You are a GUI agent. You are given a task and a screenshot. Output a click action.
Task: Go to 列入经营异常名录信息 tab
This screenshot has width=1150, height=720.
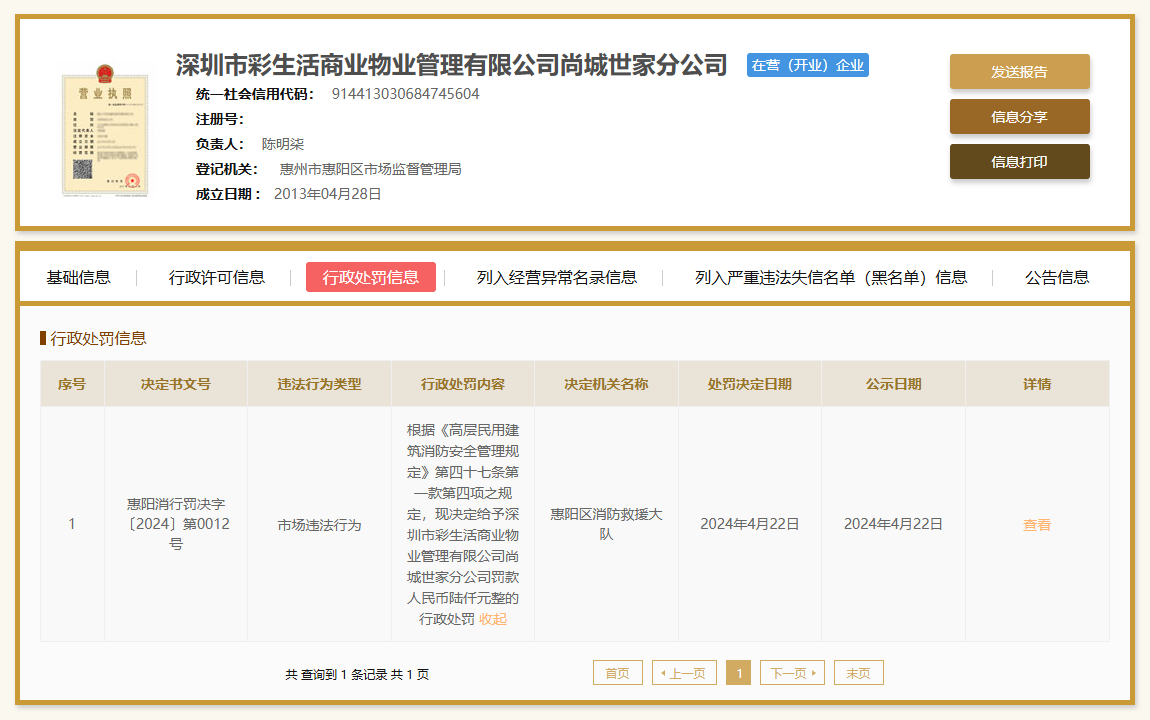tap(557, 277)
